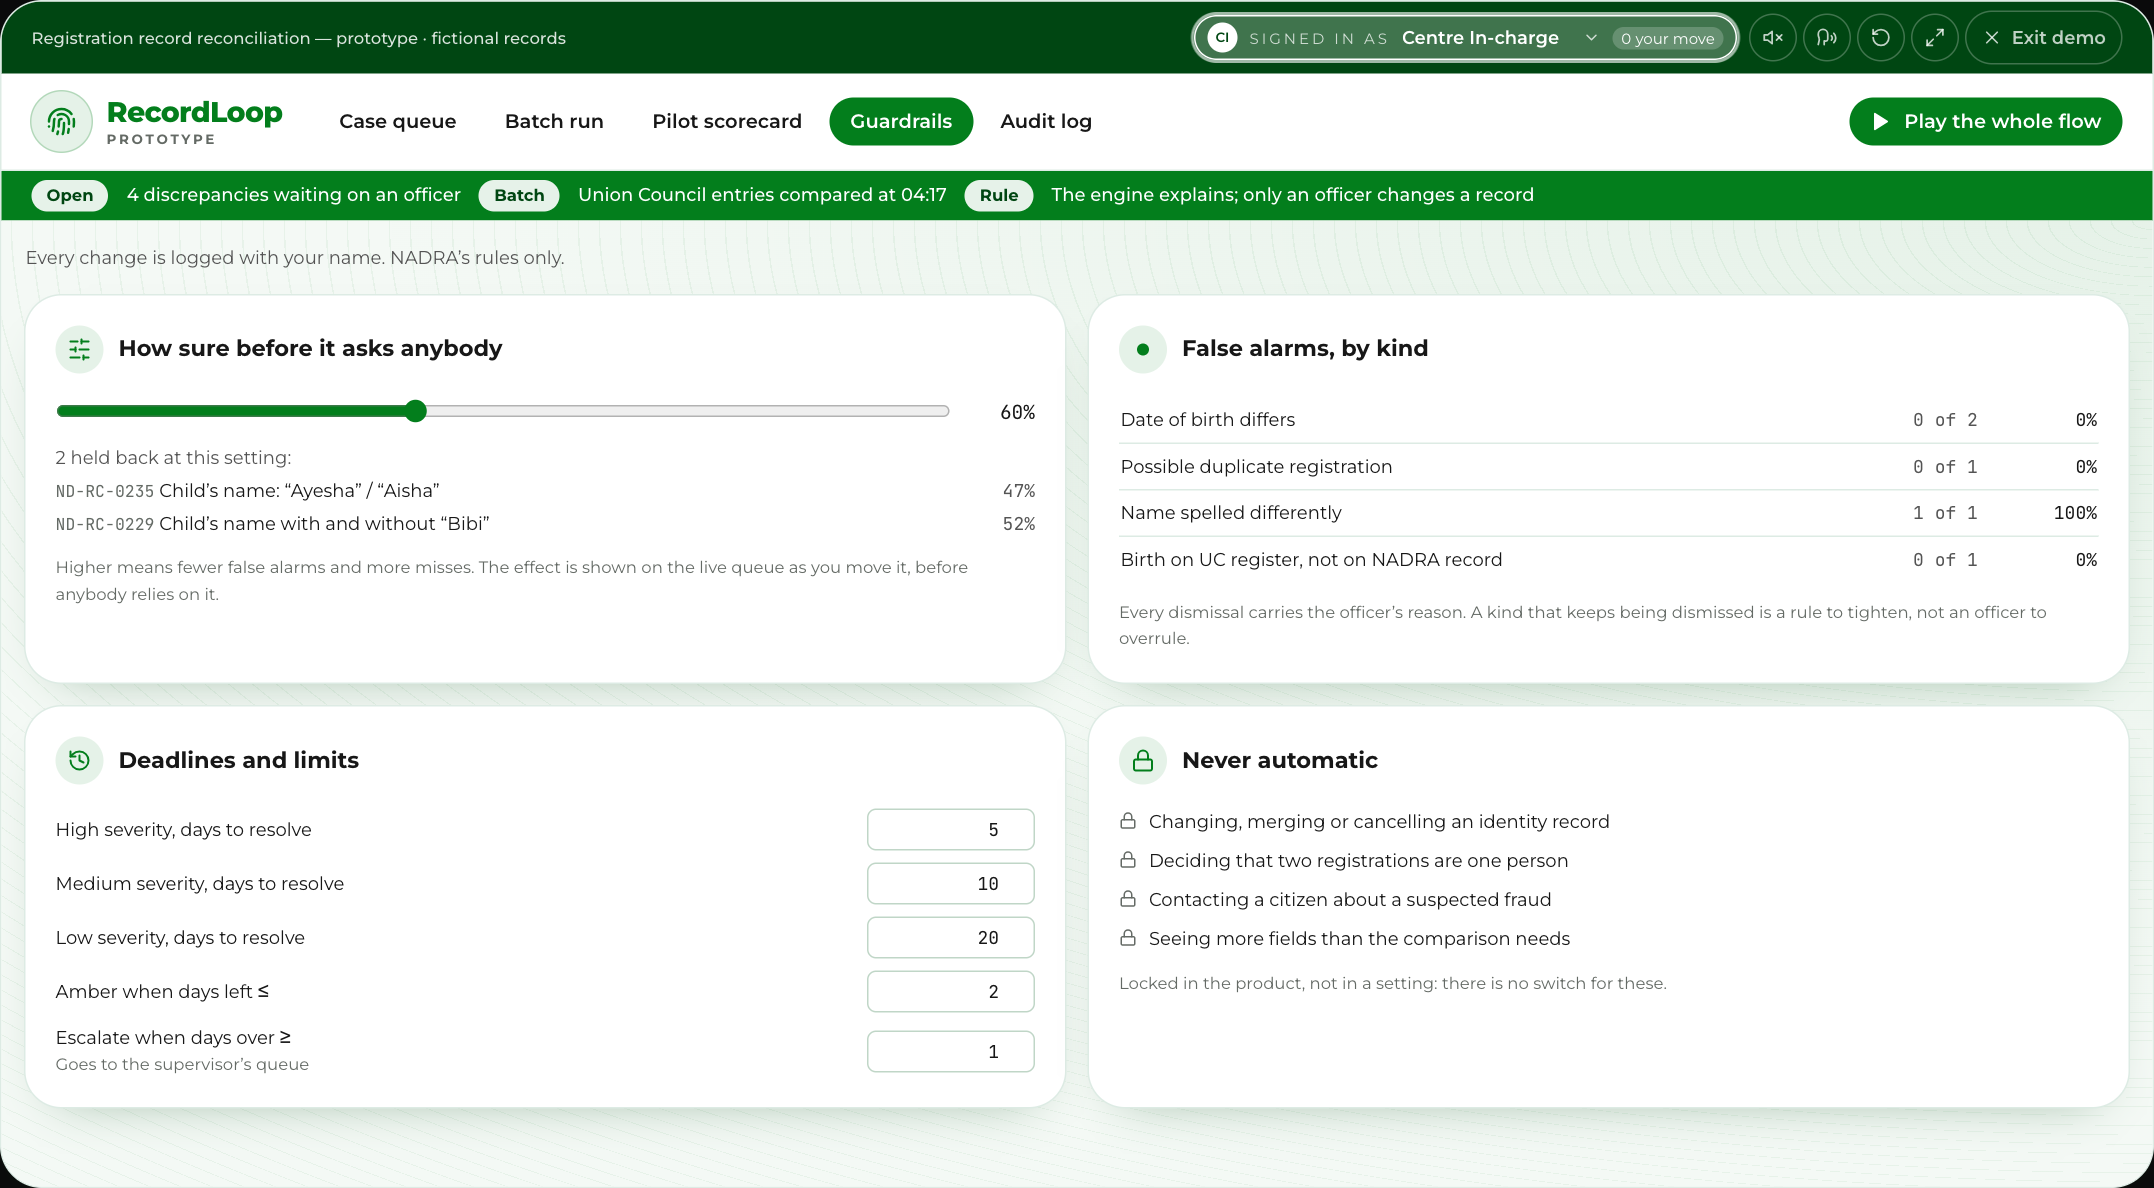The image size is (2154, 1188).
Task: Click the Open status pill
Action: click(x=70, y=195)
